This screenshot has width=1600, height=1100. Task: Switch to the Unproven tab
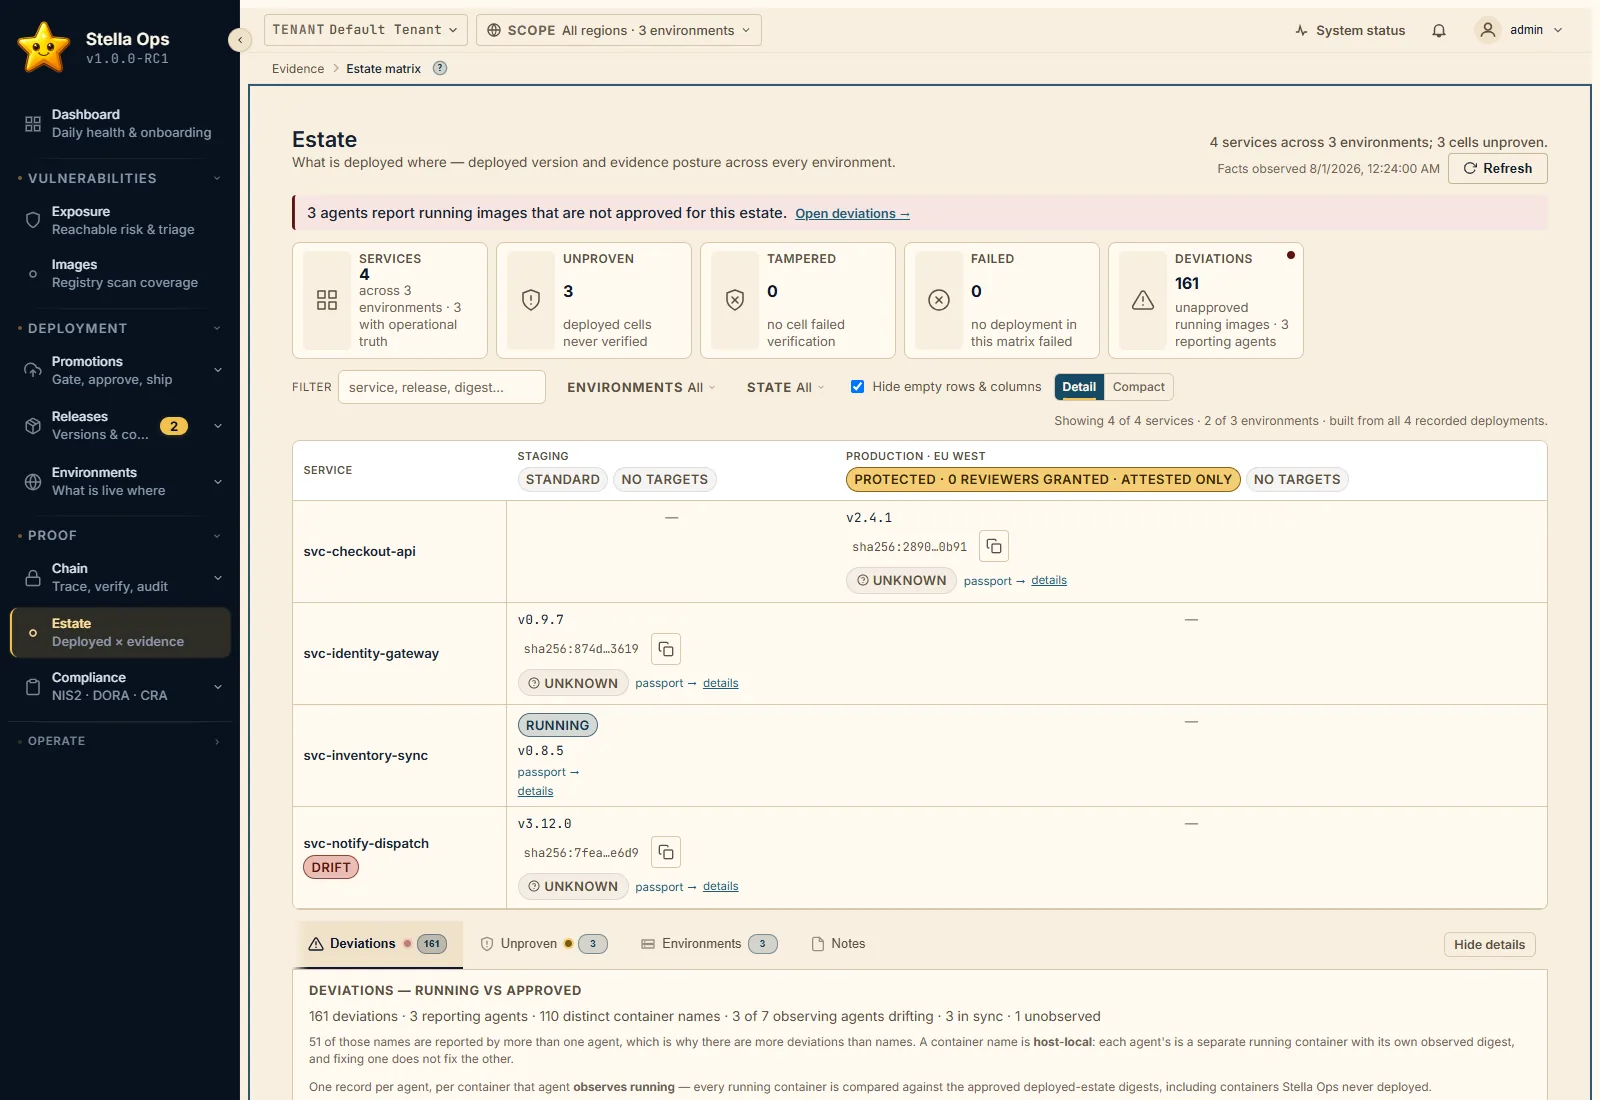(543, 944)
